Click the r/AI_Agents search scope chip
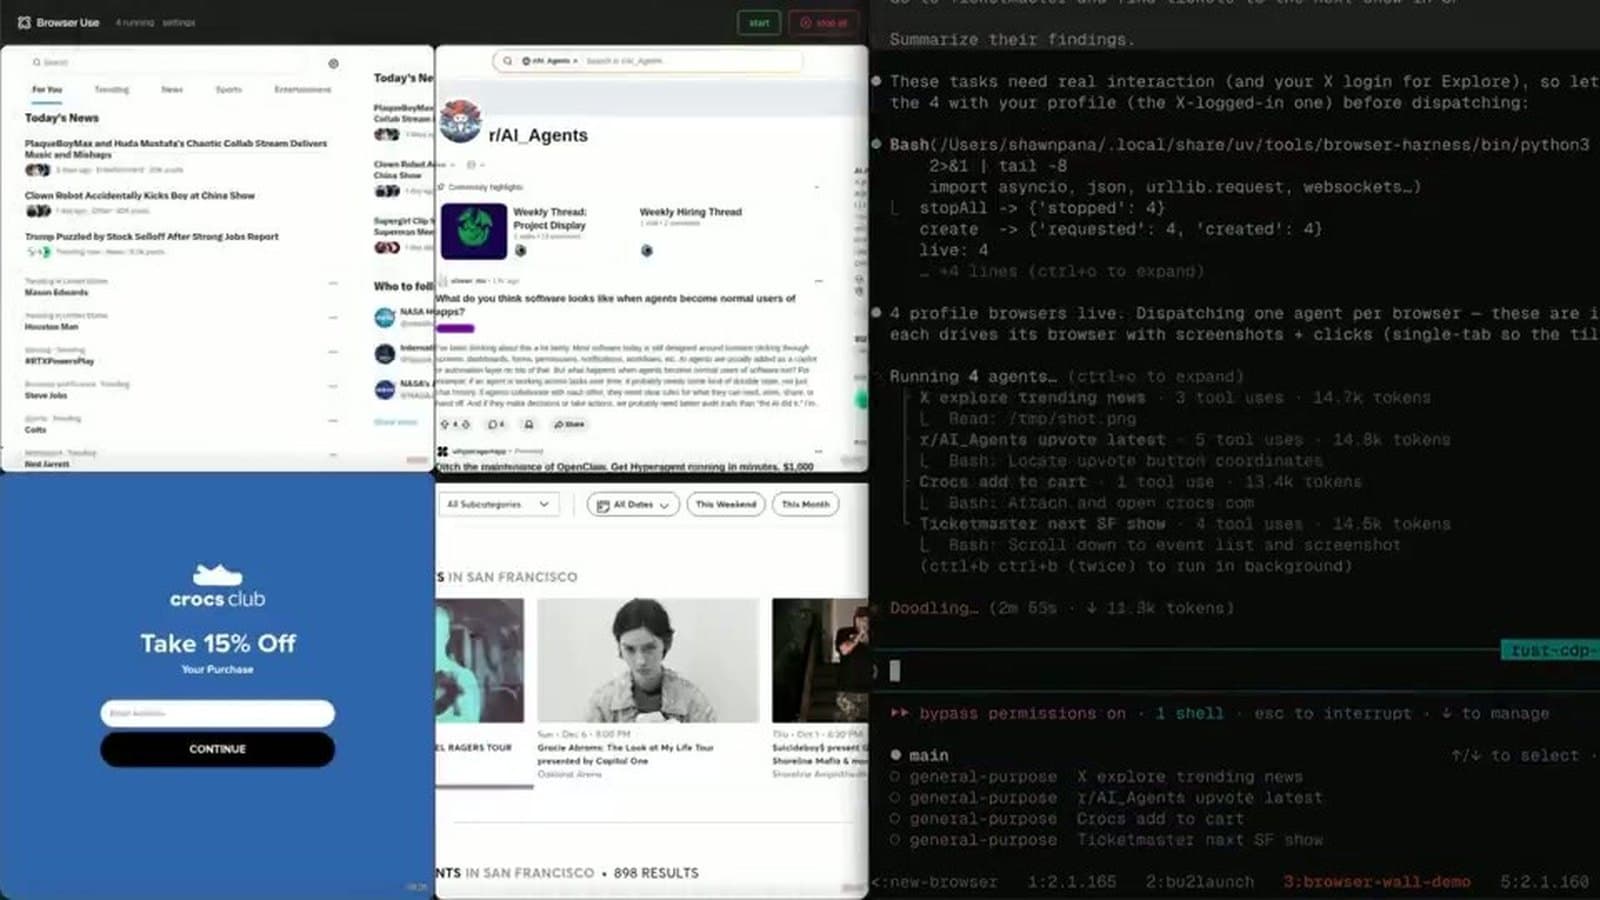The width and height of the screenshot is (1600, 900). point(550,61)
